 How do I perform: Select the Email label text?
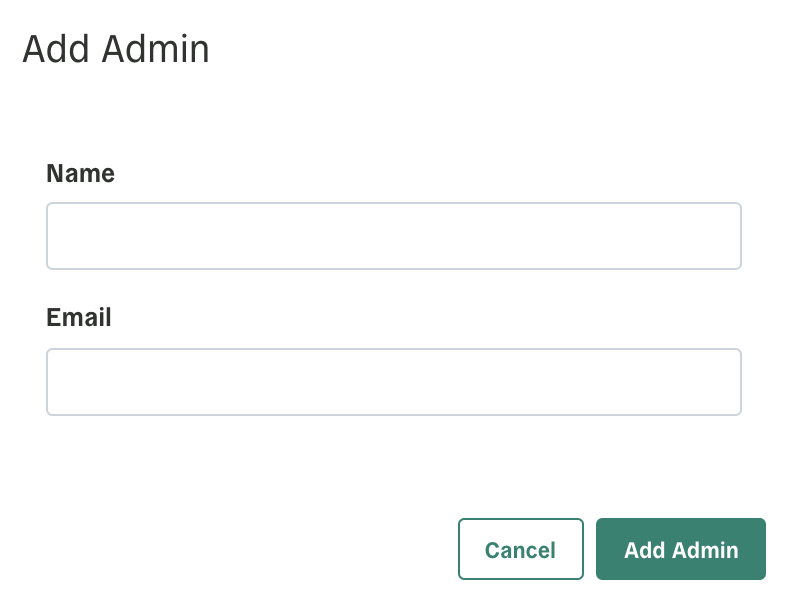[79, 317]
